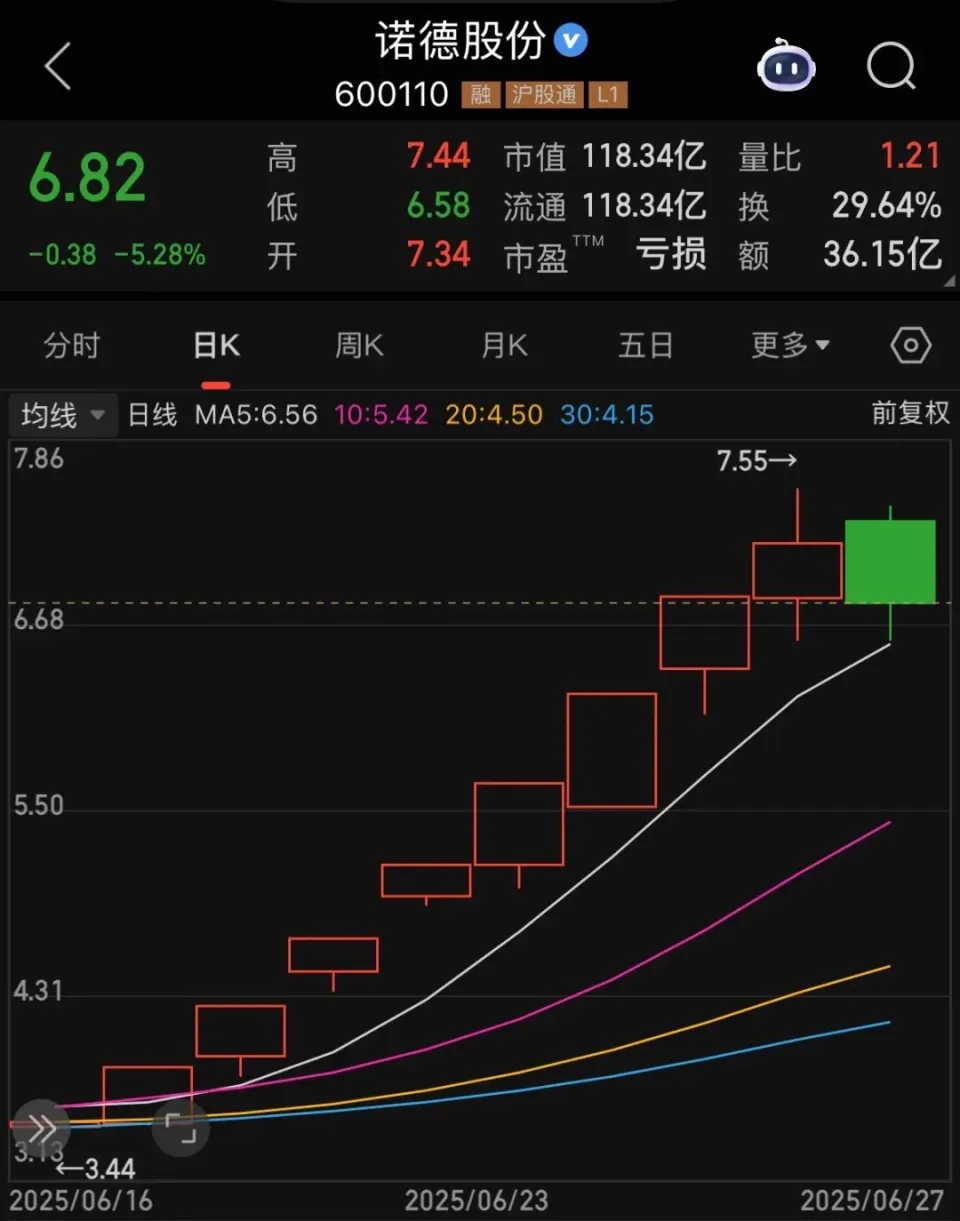Image resolution: width=960 pixels, height=1221 pixels.
Task: Open the 五日 chart tab
Action: (646, 346)
